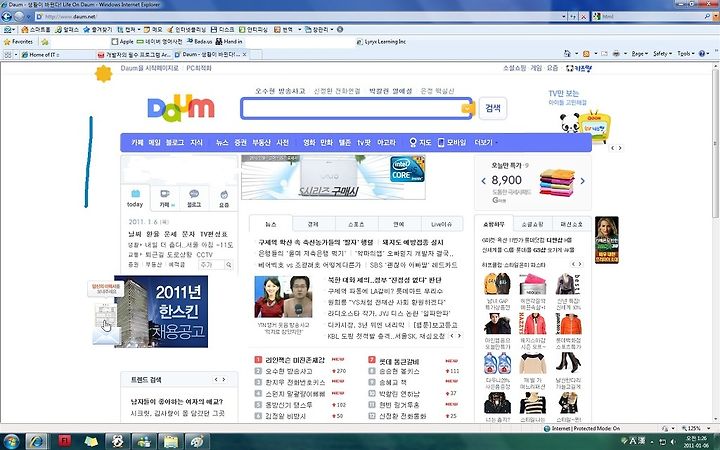Image resolution: width=720 pixels, height=450 pixels.
Task: Open the 지도 map pin icon
Action: coord(413,143)
